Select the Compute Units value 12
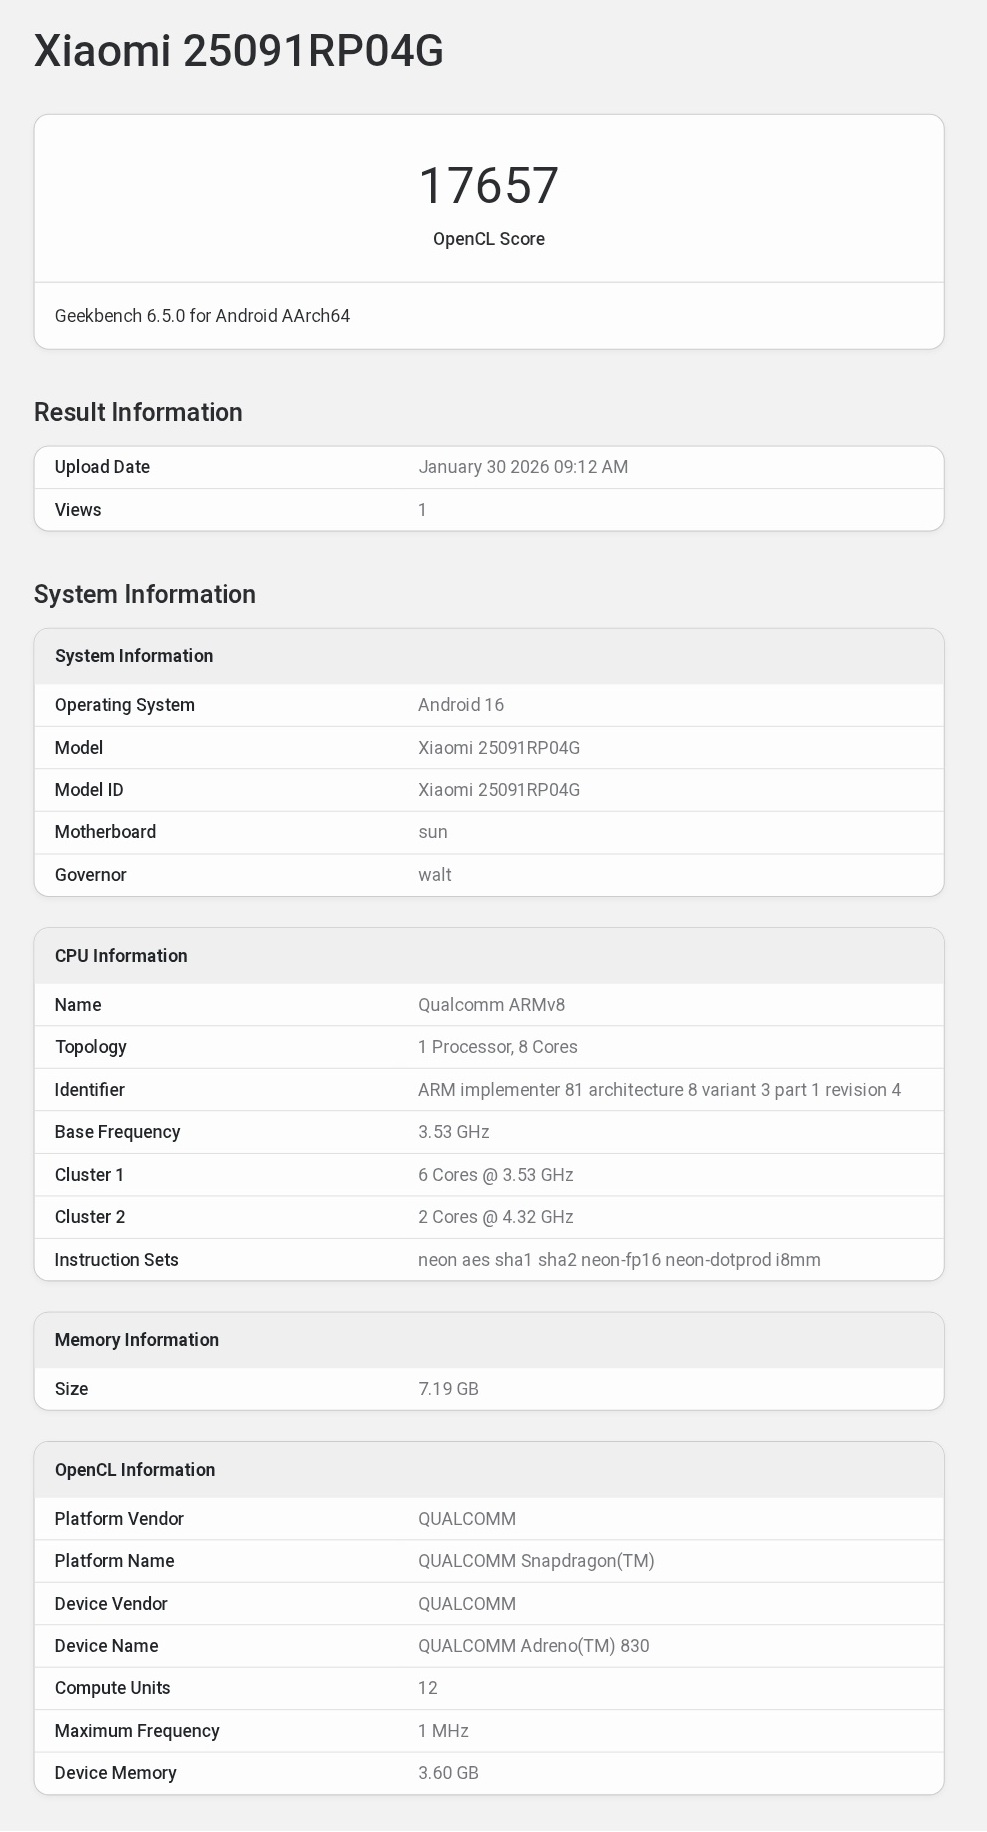This screenshot has width=987, height=1832. (428, 1688)
